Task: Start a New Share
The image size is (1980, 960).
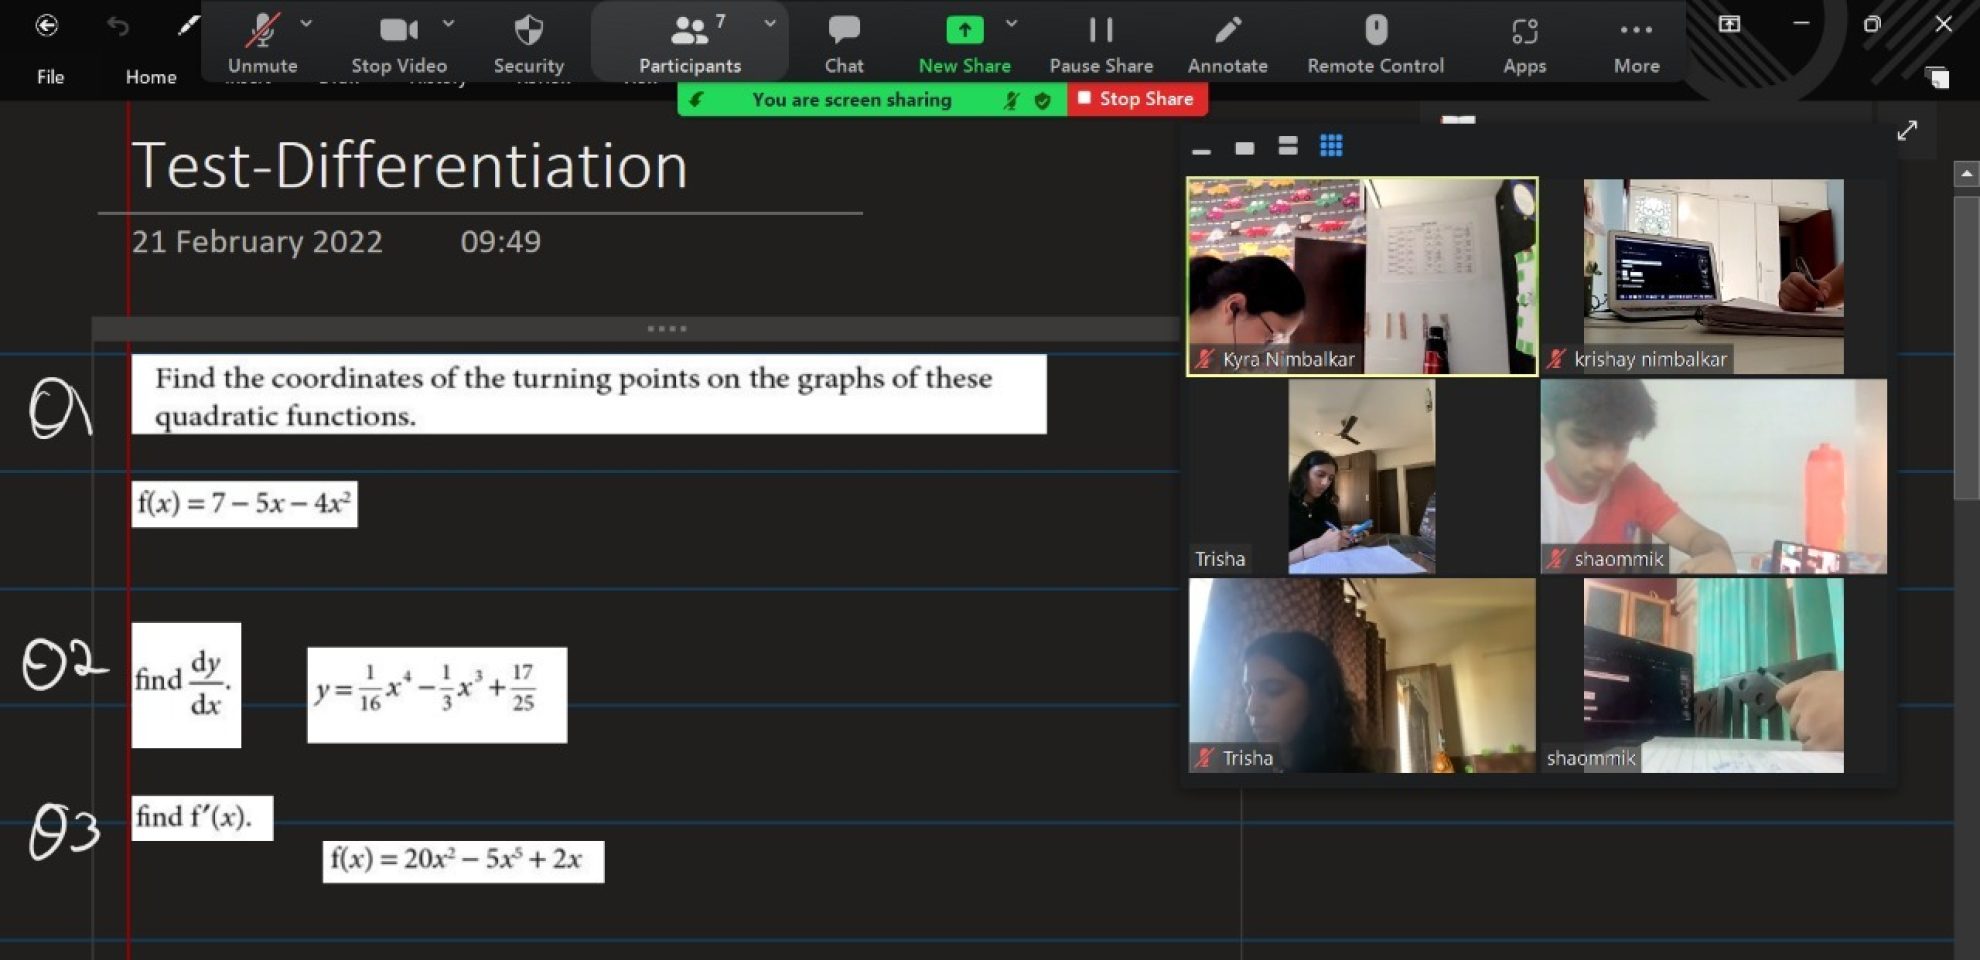Action: 964,44
